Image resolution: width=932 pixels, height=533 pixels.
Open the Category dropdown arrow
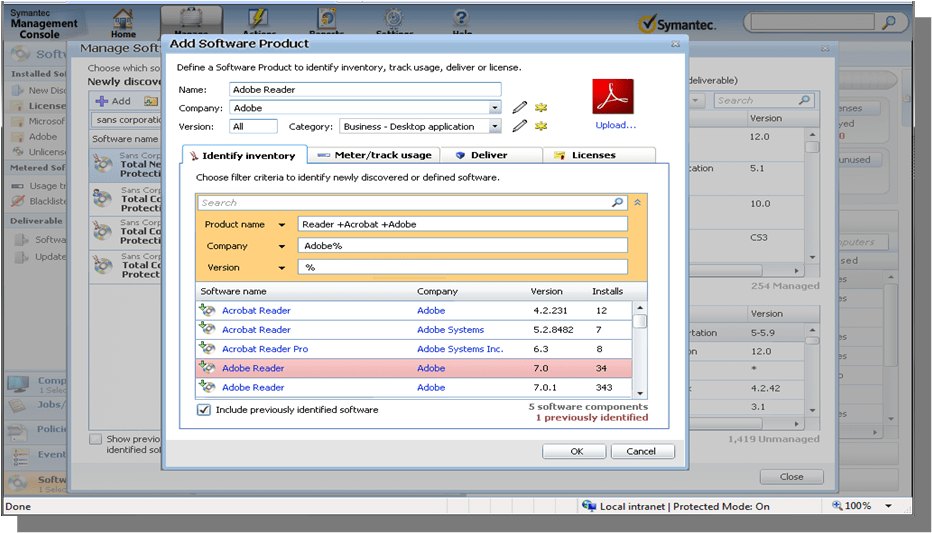click(495, 127)
